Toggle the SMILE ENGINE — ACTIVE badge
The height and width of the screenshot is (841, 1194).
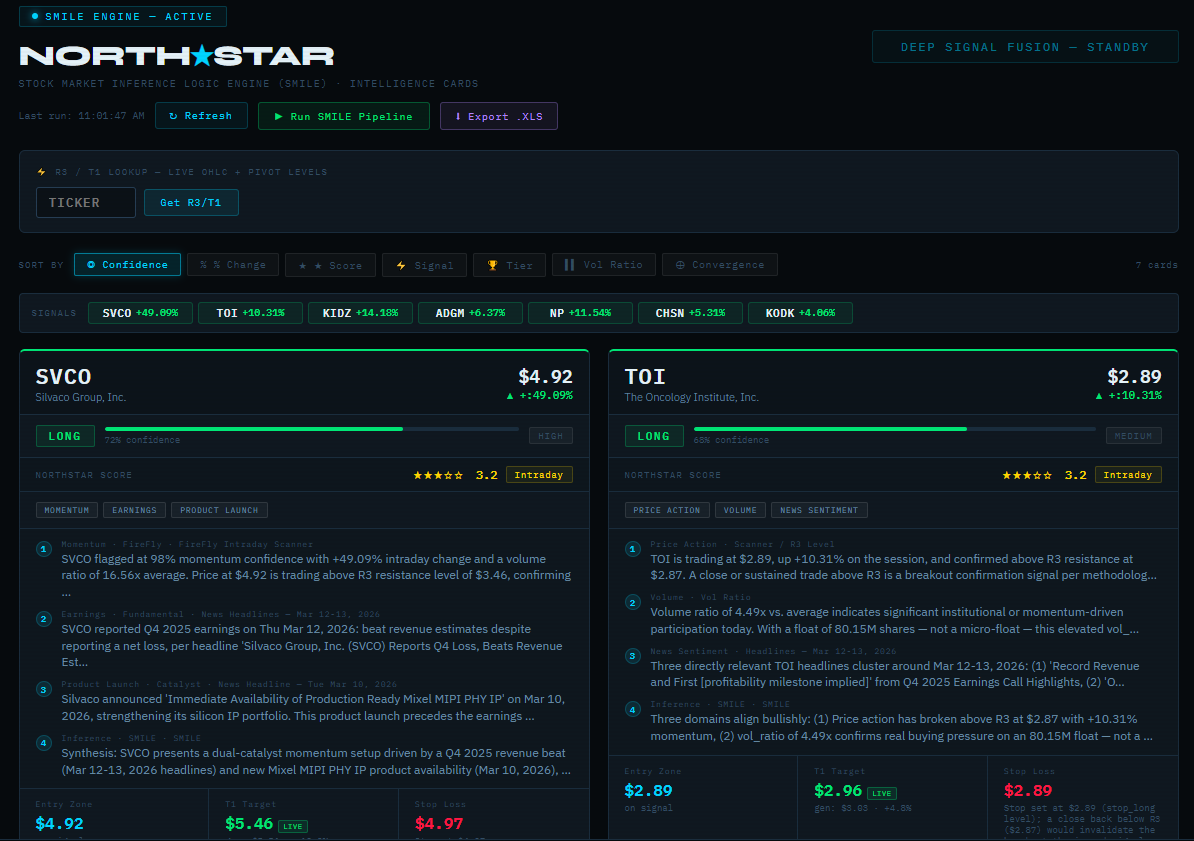(122, 16)
